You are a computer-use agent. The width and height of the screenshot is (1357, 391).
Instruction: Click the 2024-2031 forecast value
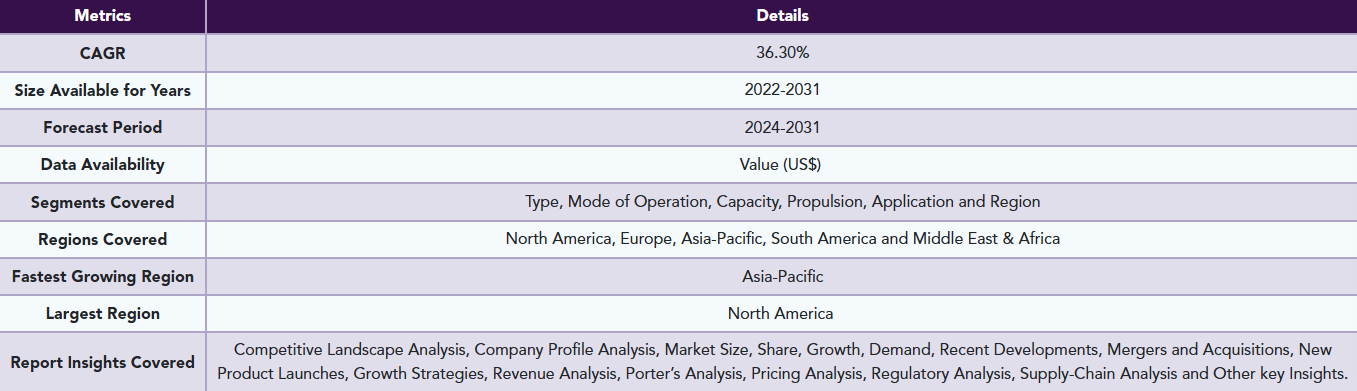pyautogui.click(x=782, y=127)
